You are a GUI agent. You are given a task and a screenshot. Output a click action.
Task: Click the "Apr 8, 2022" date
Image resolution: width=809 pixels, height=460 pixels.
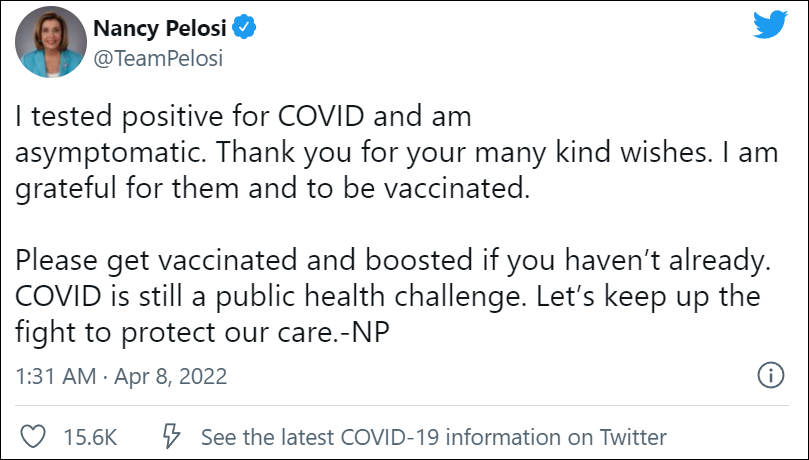point(170,377)
